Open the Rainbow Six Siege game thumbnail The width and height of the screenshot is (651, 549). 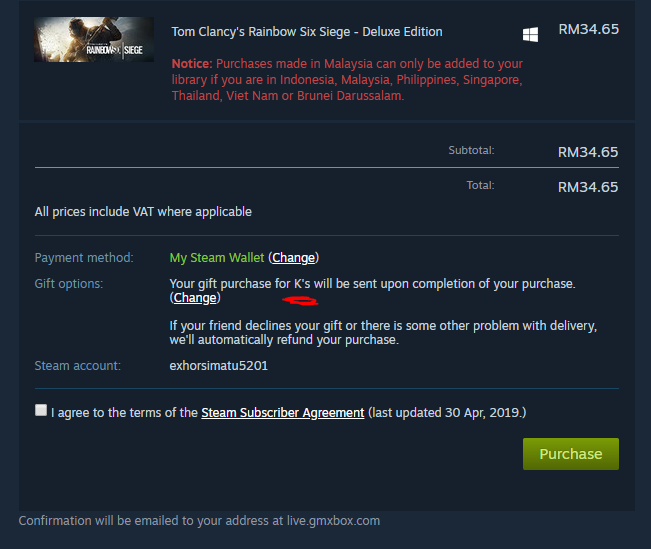tap(94, 39)
